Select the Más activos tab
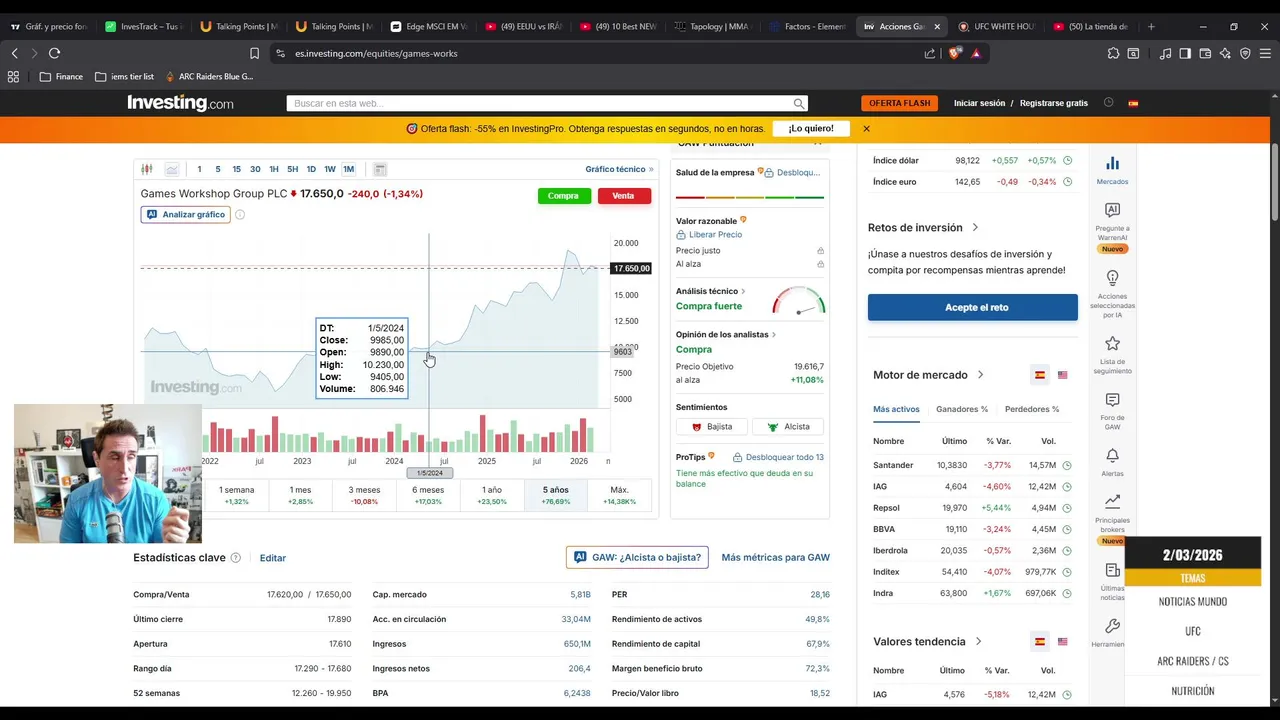1280x720 pixels. (896, 409)
